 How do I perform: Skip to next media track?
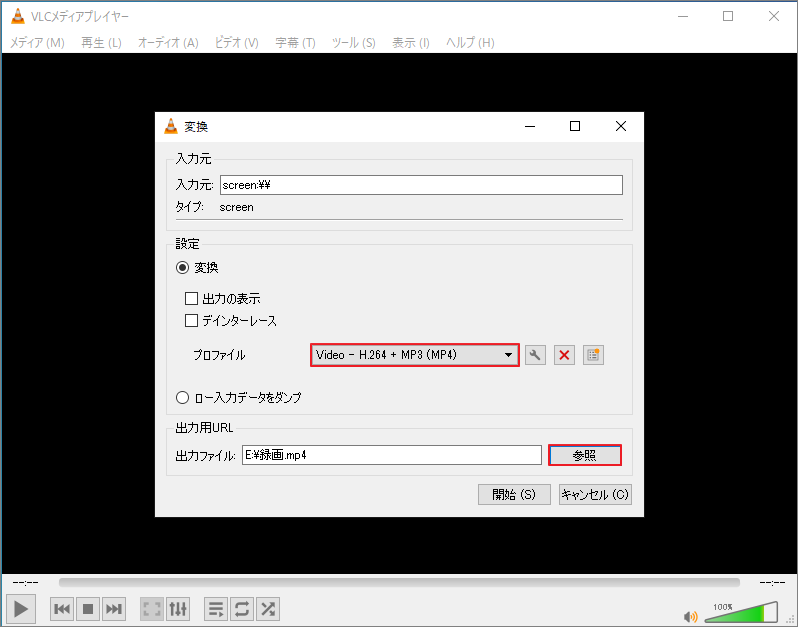coord(113,609)
